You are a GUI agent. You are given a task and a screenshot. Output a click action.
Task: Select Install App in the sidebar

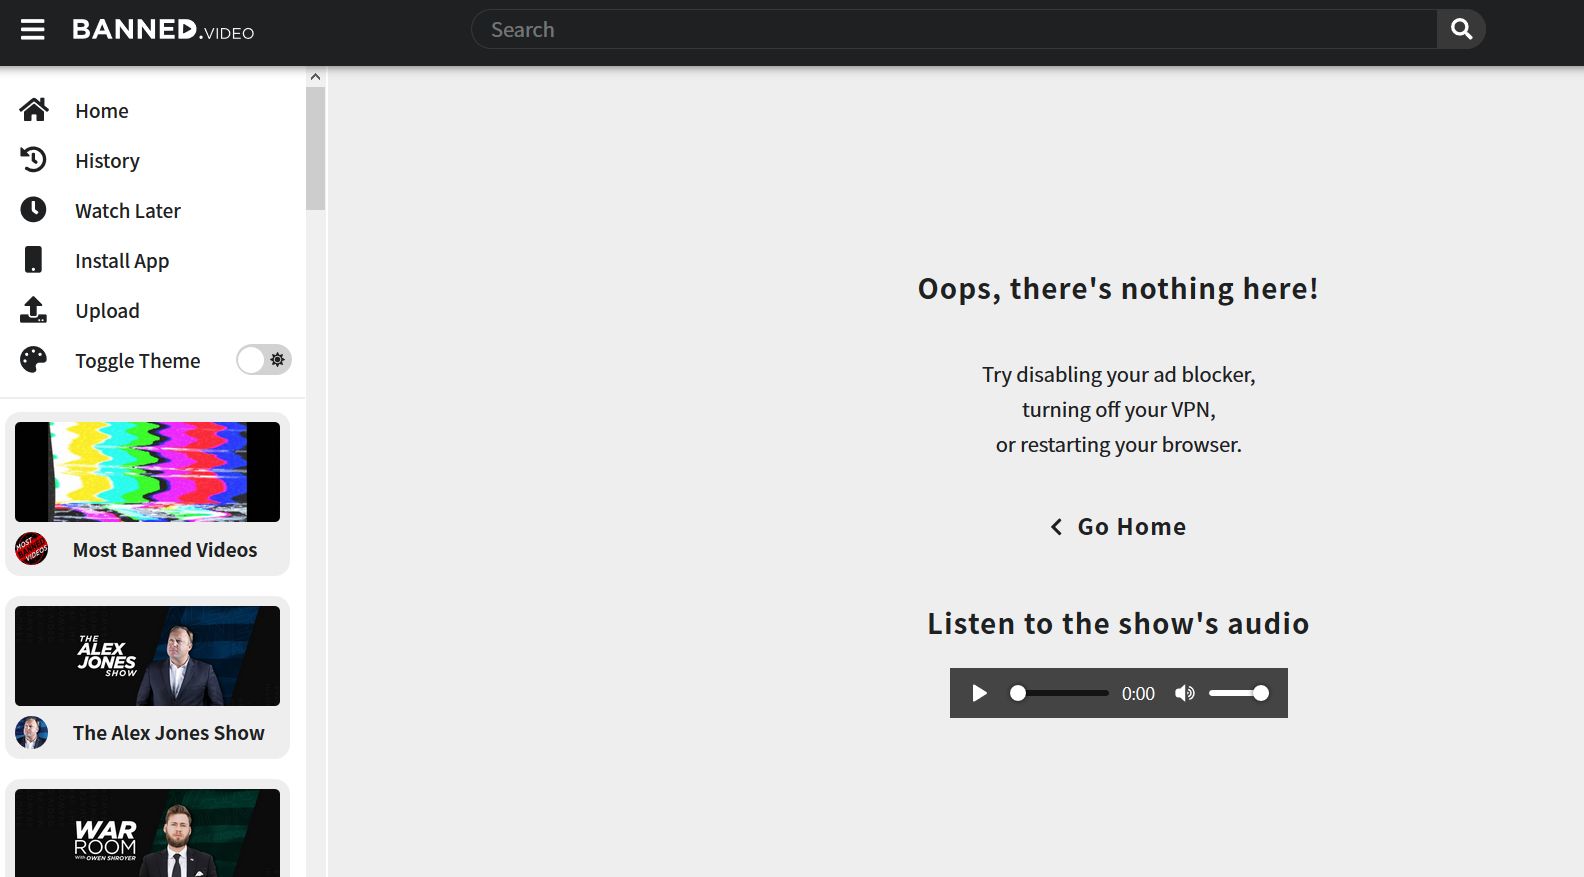(122, 261)
